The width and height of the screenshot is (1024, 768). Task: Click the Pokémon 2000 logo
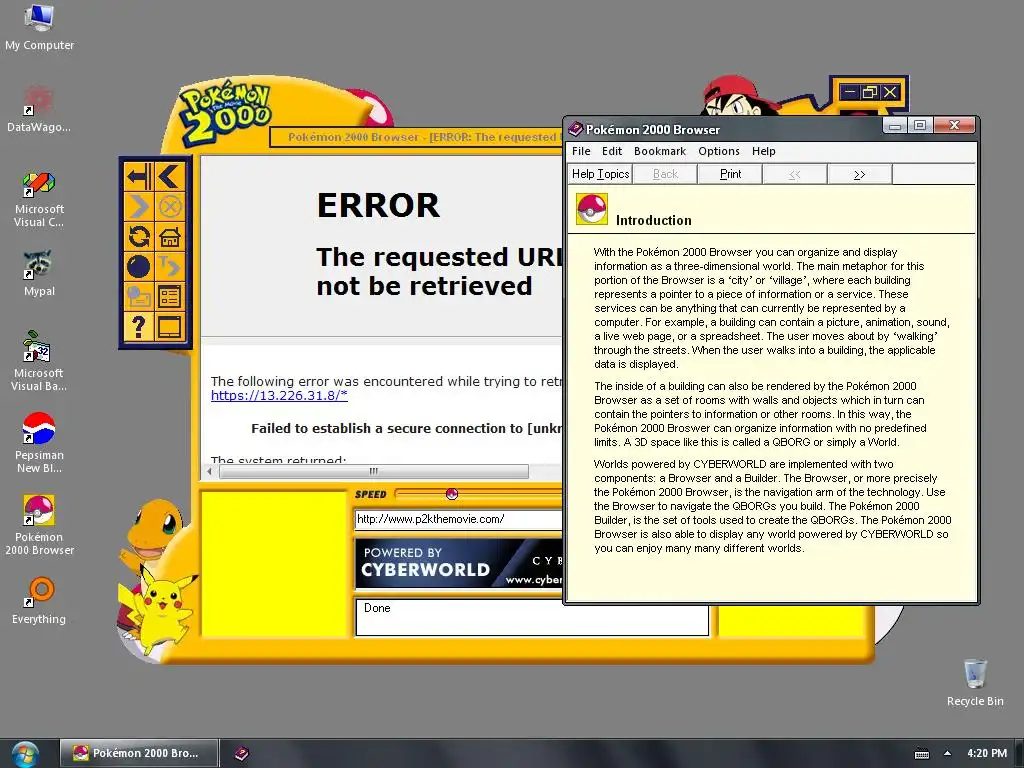[x=225, y=112]
